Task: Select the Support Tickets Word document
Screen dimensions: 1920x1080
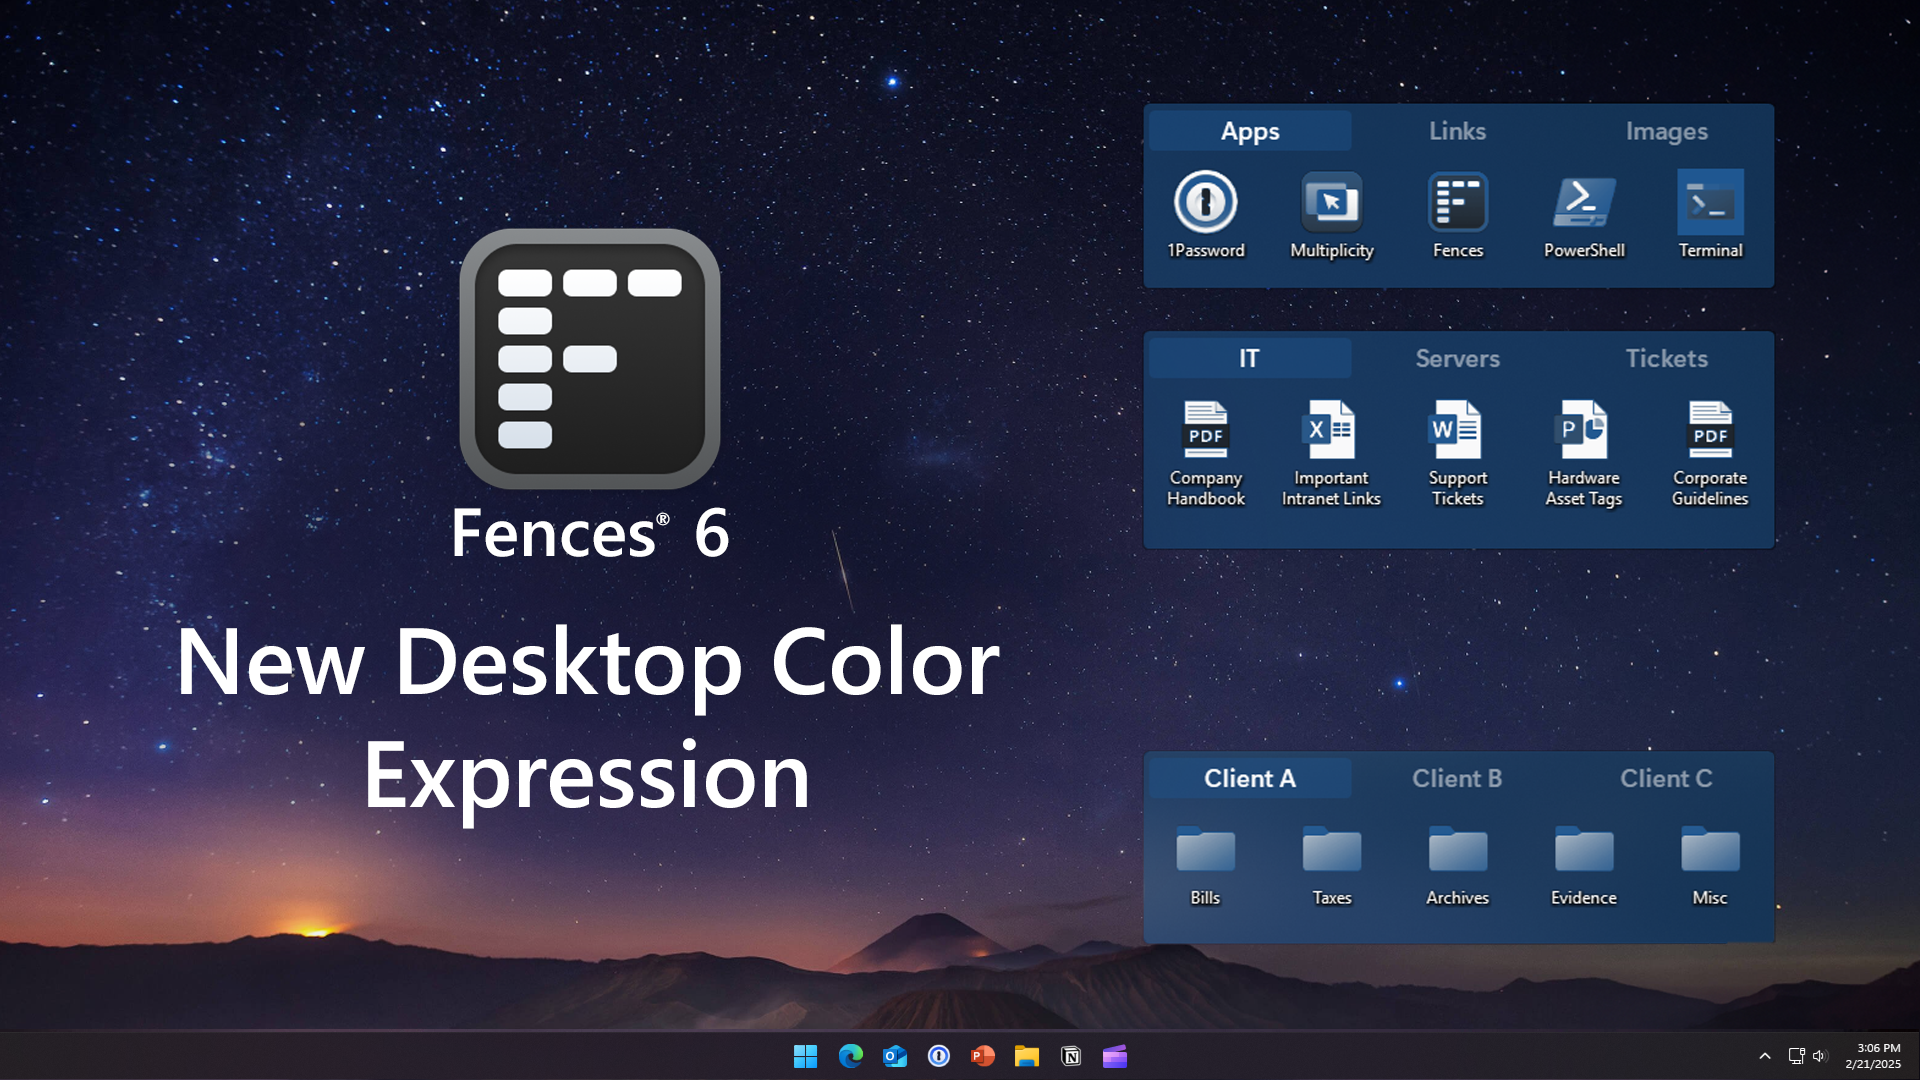Action: (1457, 453)
